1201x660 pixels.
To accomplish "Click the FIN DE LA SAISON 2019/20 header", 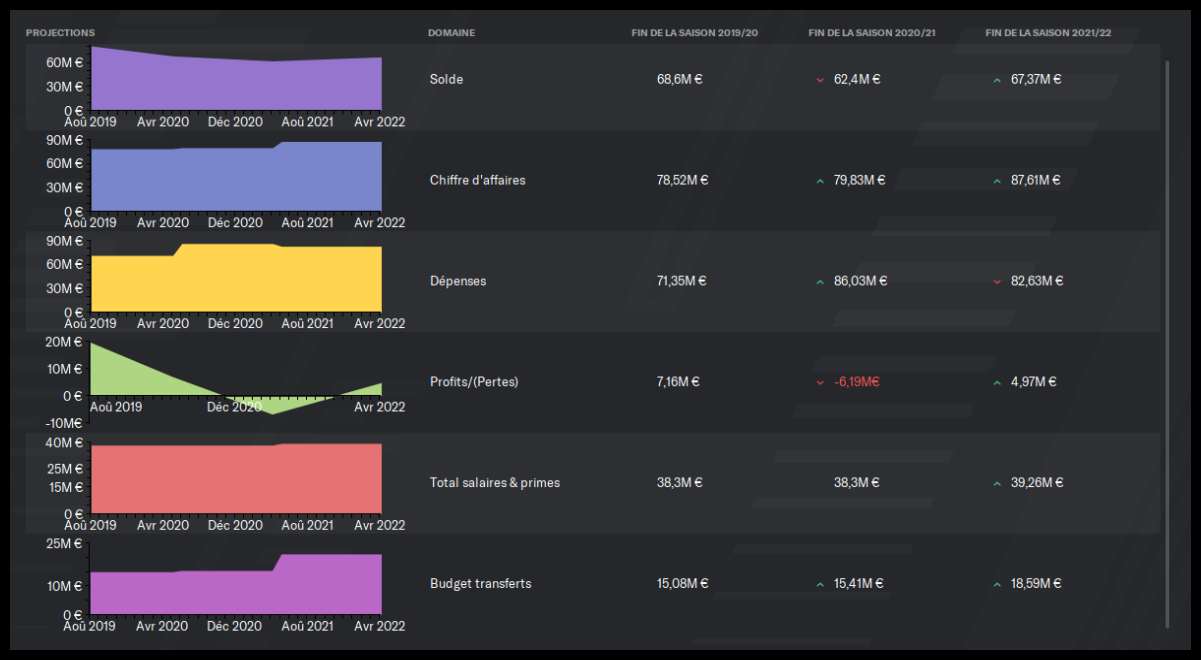I will (695, 33).
